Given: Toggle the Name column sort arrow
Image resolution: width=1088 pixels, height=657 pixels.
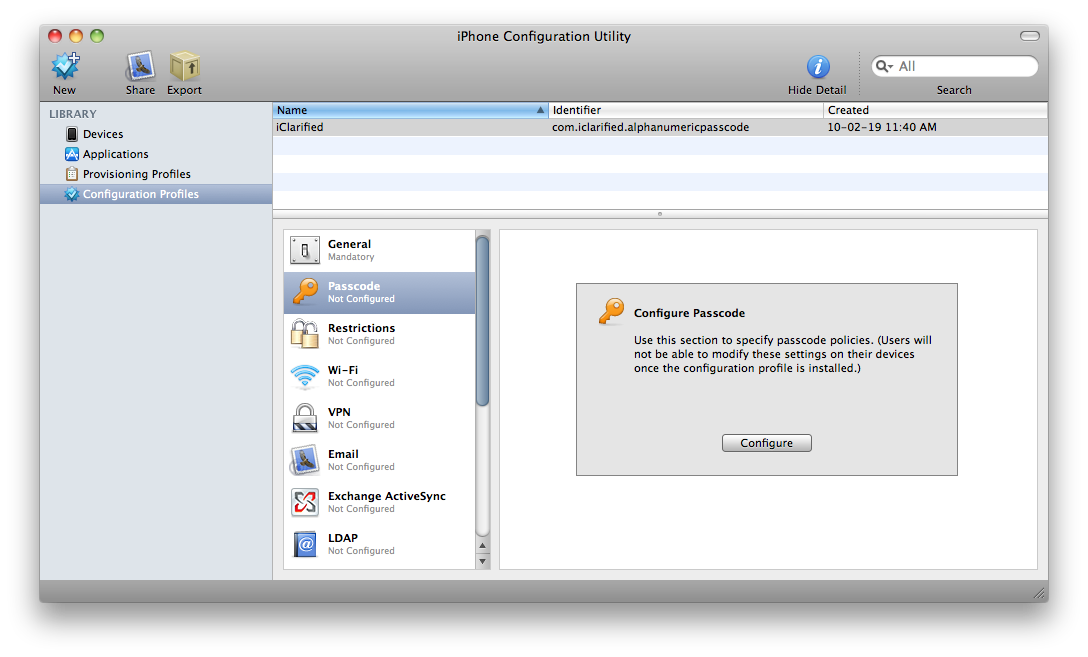Looking at the screenshot, I should point(540,110).
